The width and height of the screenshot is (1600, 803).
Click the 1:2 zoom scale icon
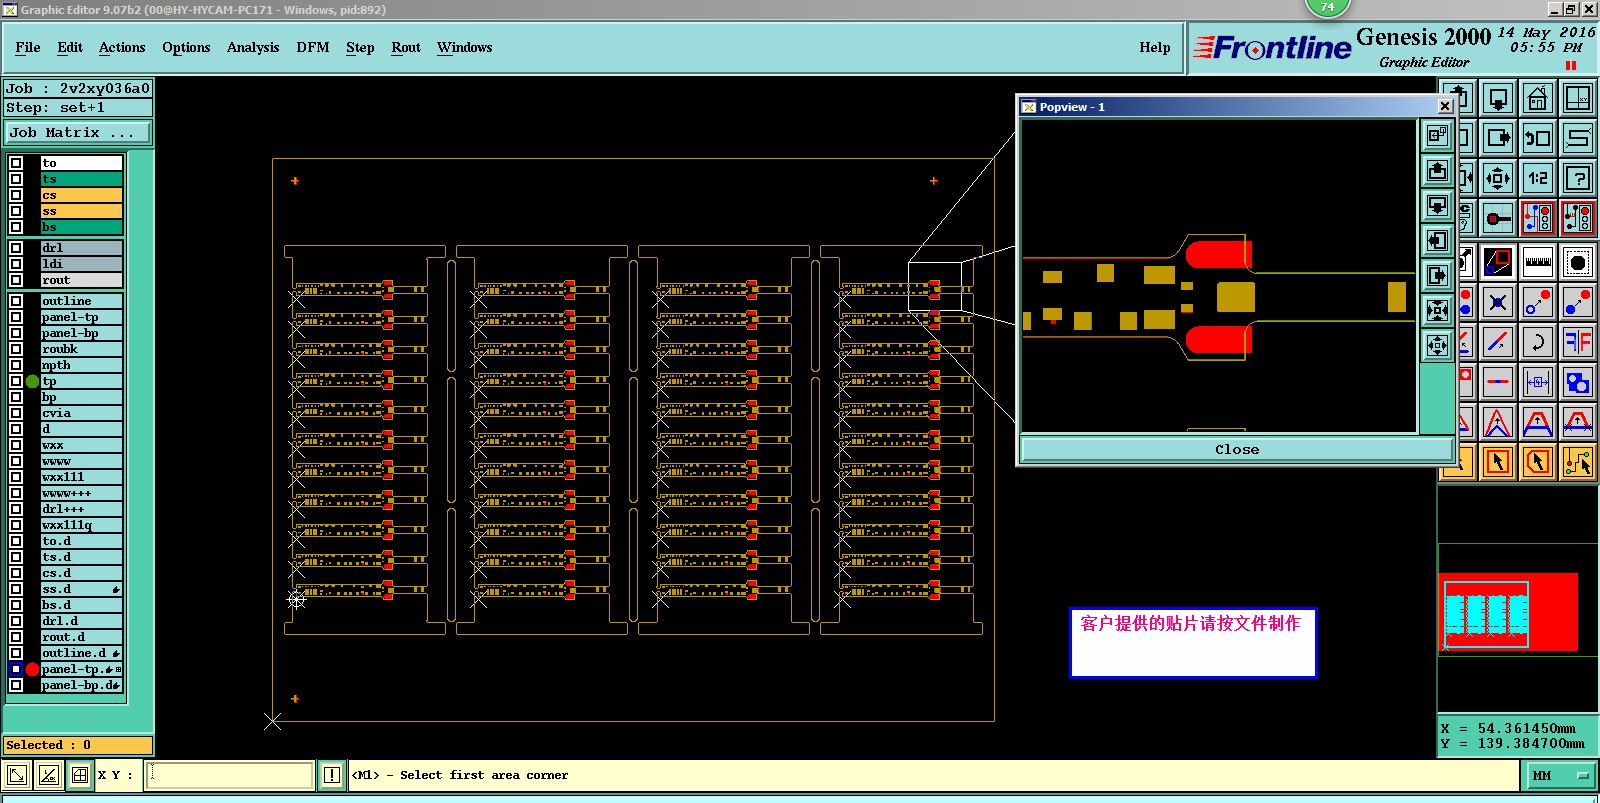(1537, 179)
